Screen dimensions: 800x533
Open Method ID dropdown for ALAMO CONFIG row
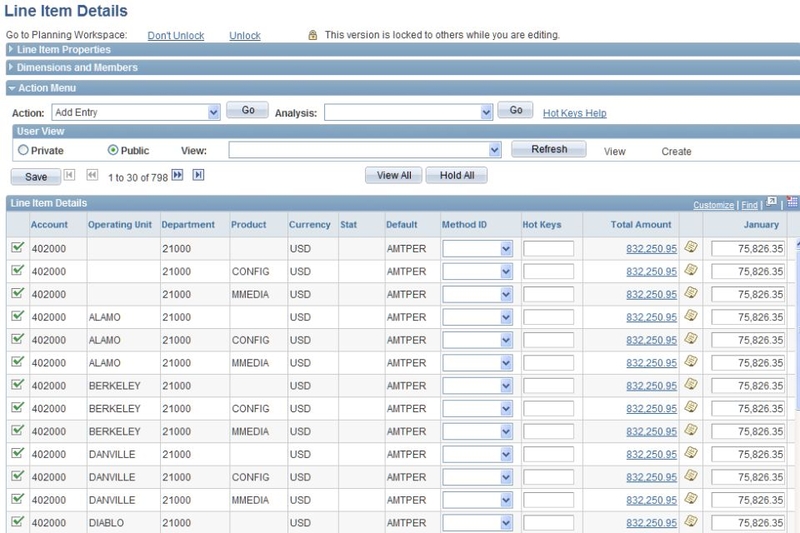pos(477,340)
